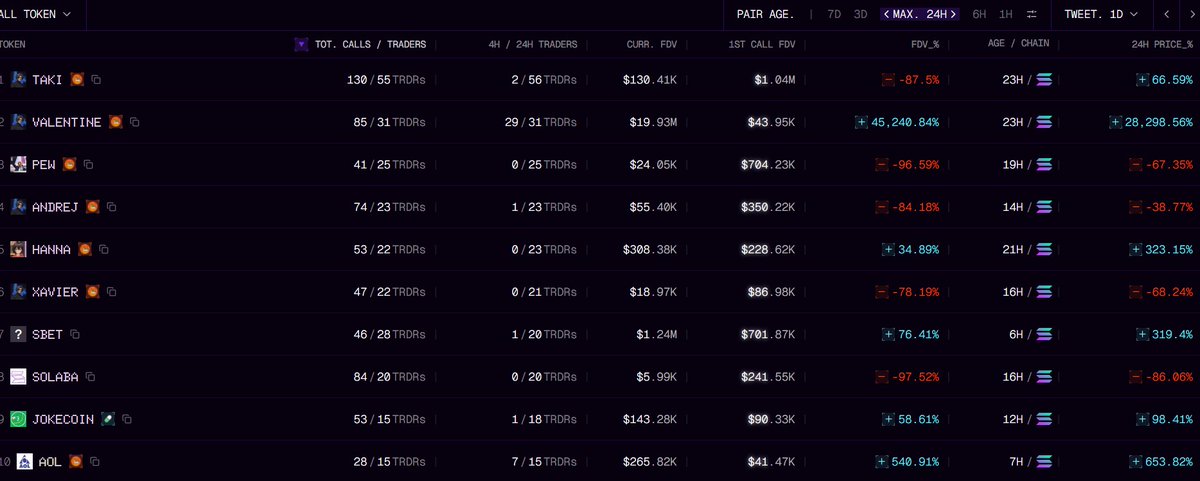Select the 1H pair age filter
Image resolution: width=1200 pixels, height=481 pixels.
(x=1006, y=14)
